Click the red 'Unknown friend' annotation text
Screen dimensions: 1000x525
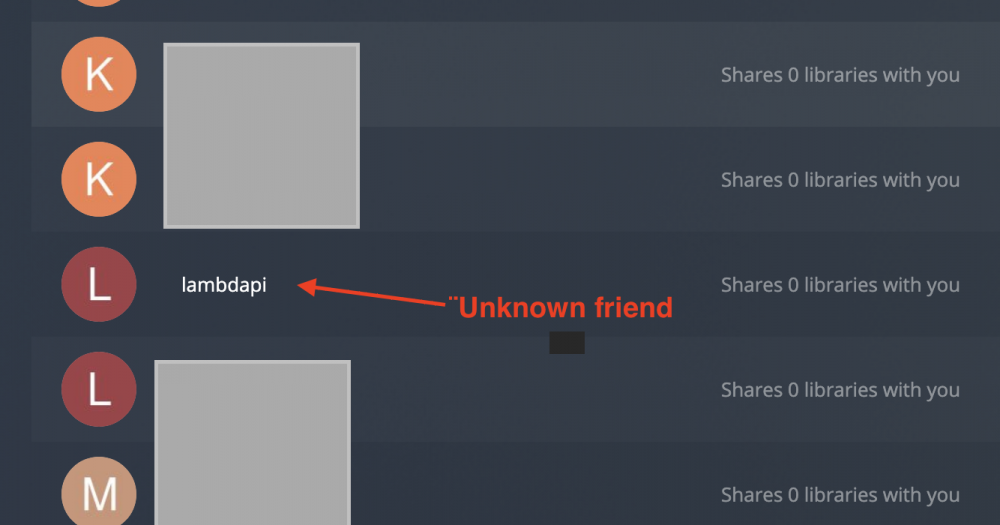tap(561, 307)
